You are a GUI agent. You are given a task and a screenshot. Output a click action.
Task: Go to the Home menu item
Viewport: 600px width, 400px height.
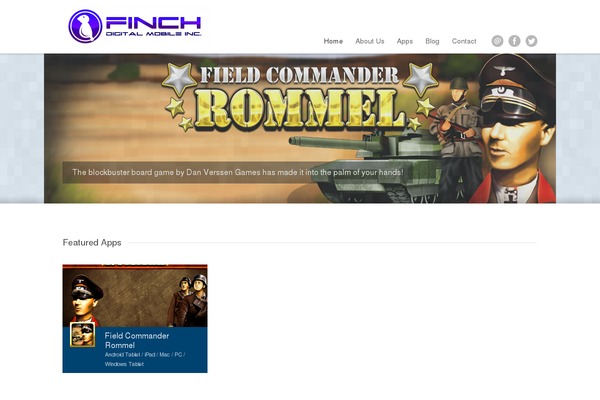pos(333,41)
